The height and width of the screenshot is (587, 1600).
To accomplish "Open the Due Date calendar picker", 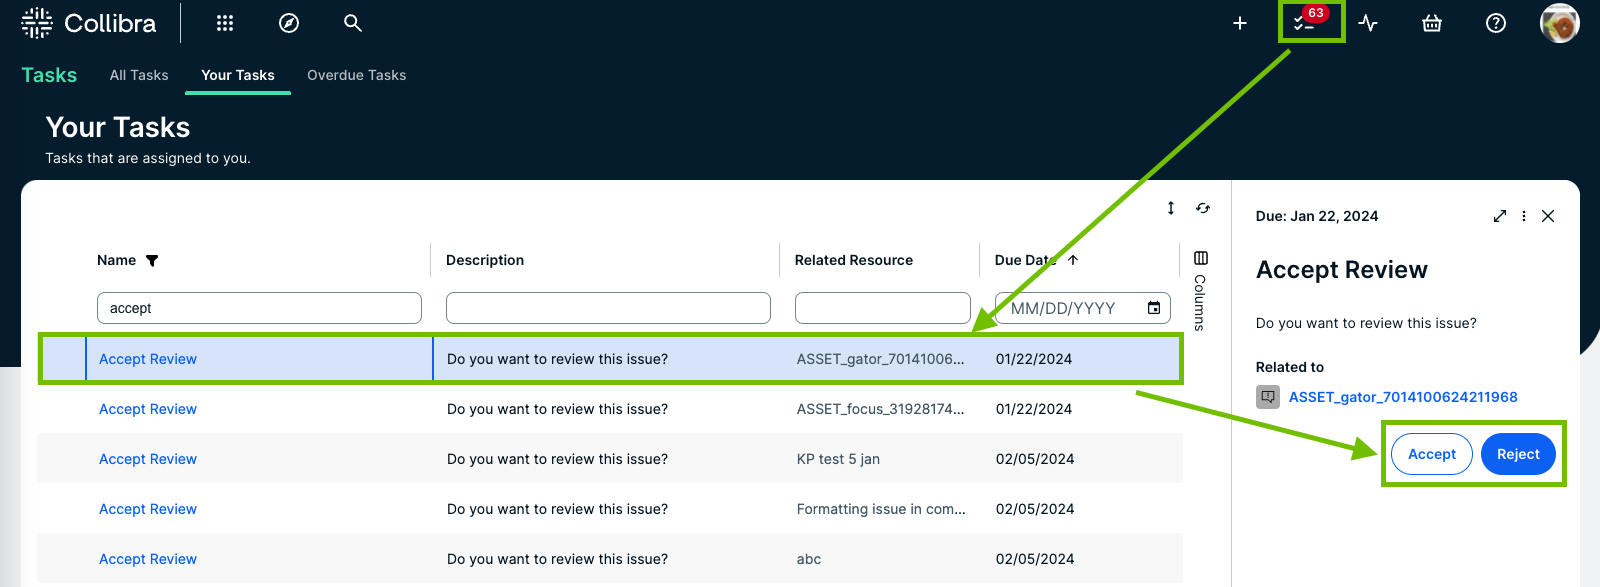I will coord(1154,308).
